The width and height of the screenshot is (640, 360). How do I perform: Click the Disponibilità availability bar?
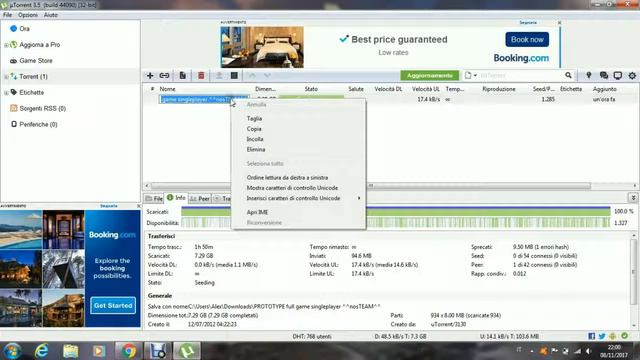(x=396, y=222)
